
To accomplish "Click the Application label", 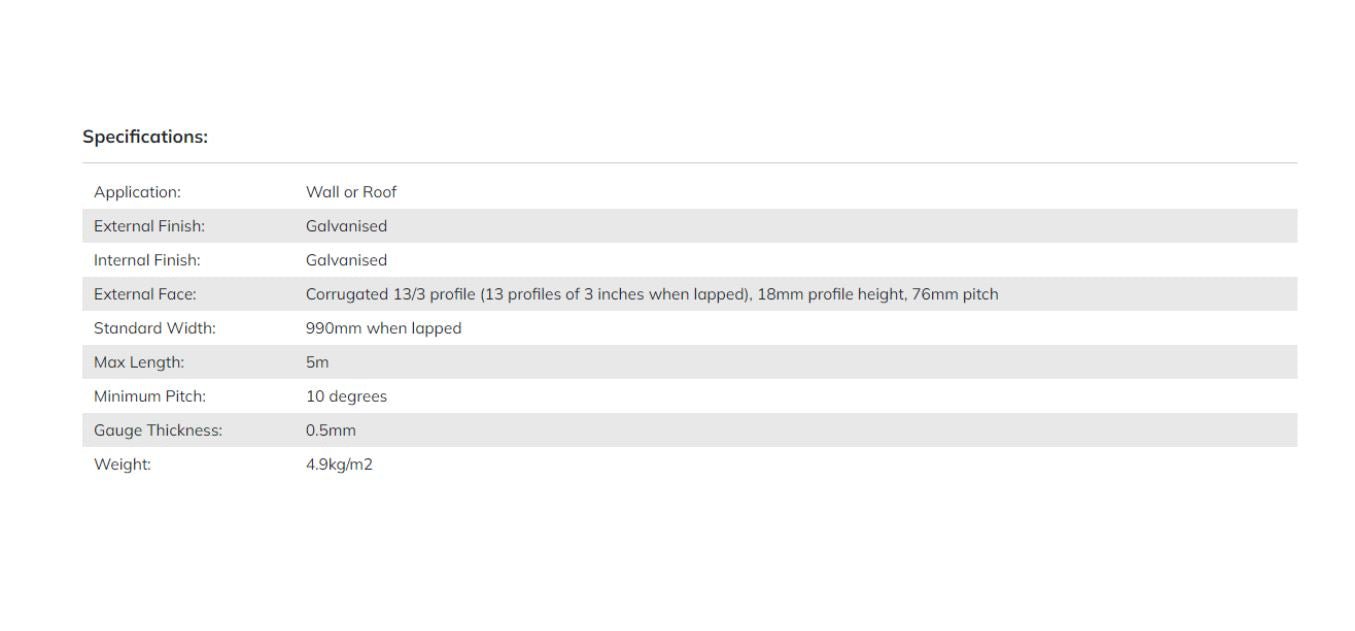I will point(137,192).
